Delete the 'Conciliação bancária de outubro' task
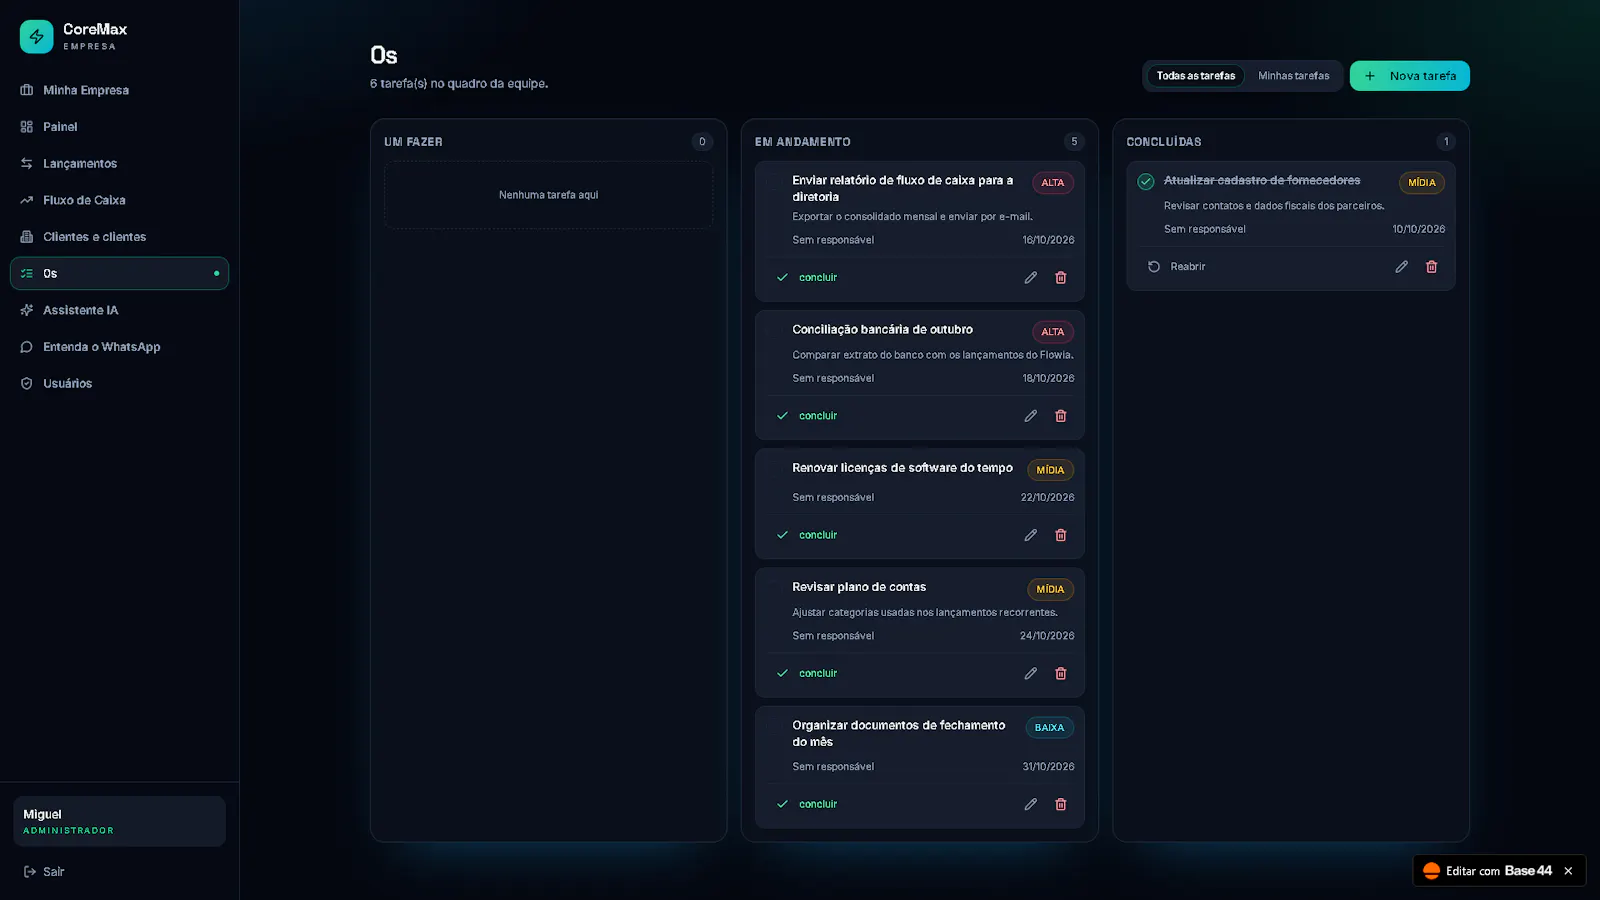This screenshot has height=900, width=1600. coord(1061,416)
